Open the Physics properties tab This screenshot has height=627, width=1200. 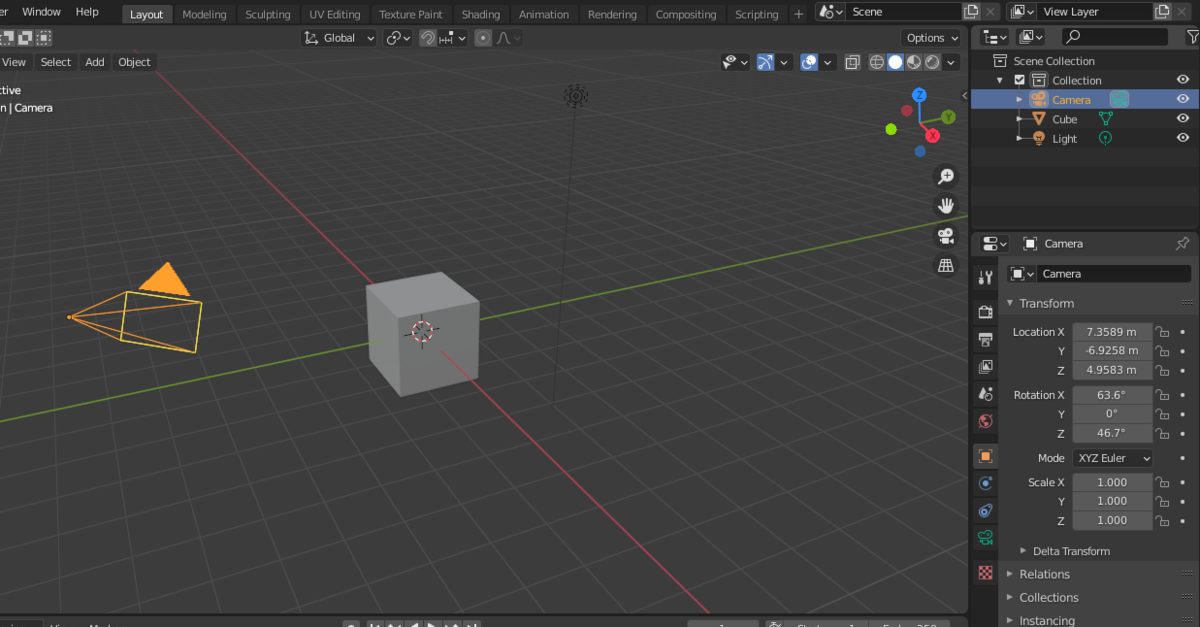985,483
